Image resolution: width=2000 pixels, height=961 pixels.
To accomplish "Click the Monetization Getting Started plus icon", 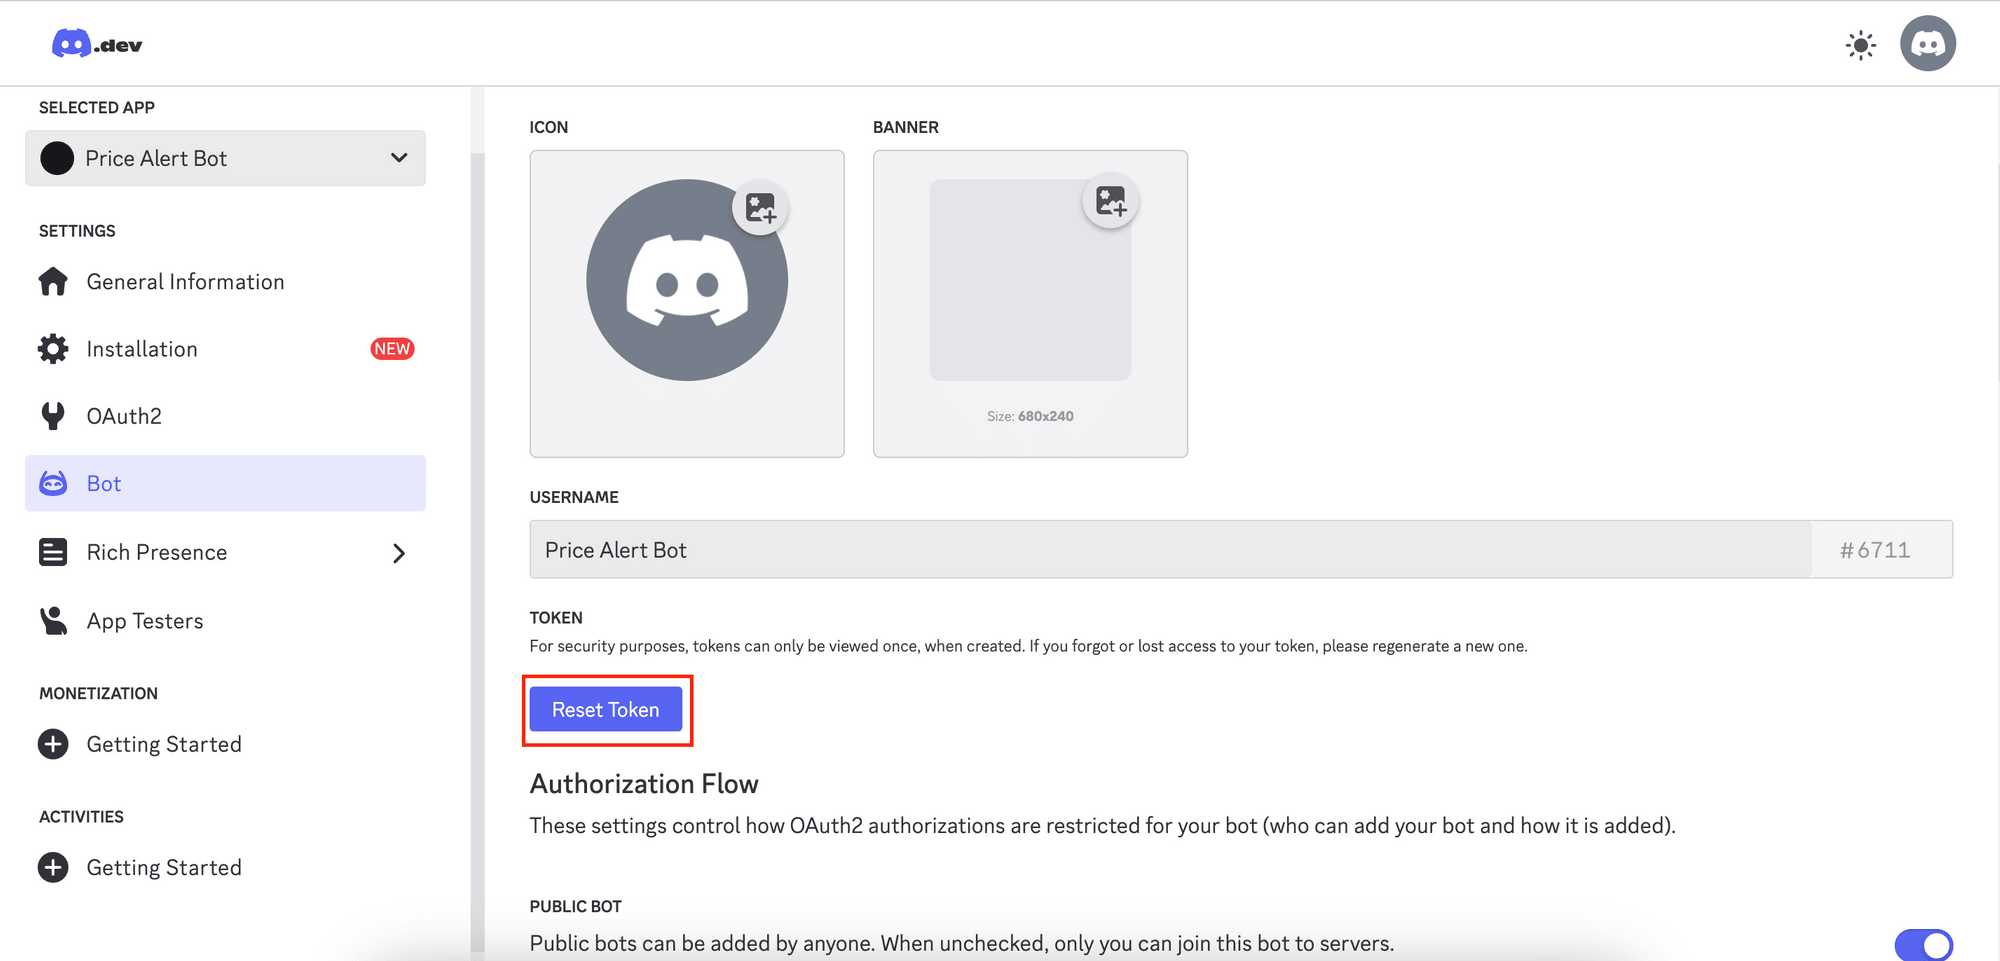I will point(52,743).
